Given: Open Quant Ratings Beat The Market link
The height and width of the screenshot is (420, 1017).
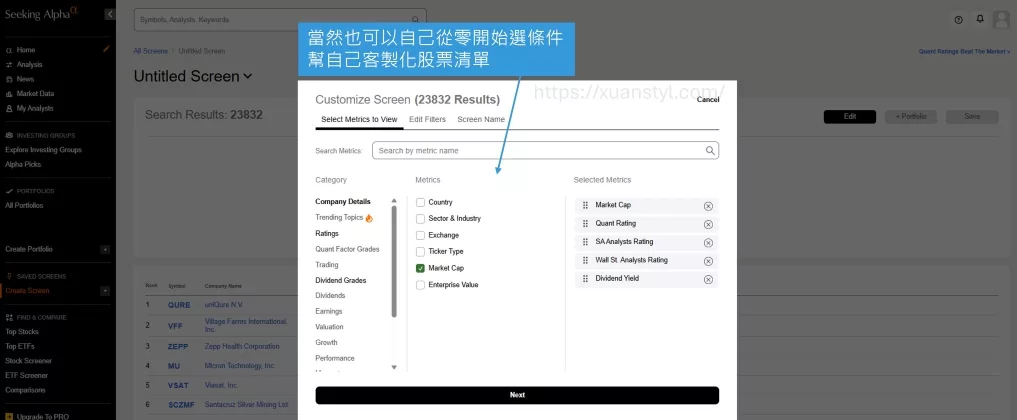Looking at the screenshot, I should (x=964, y=51).
